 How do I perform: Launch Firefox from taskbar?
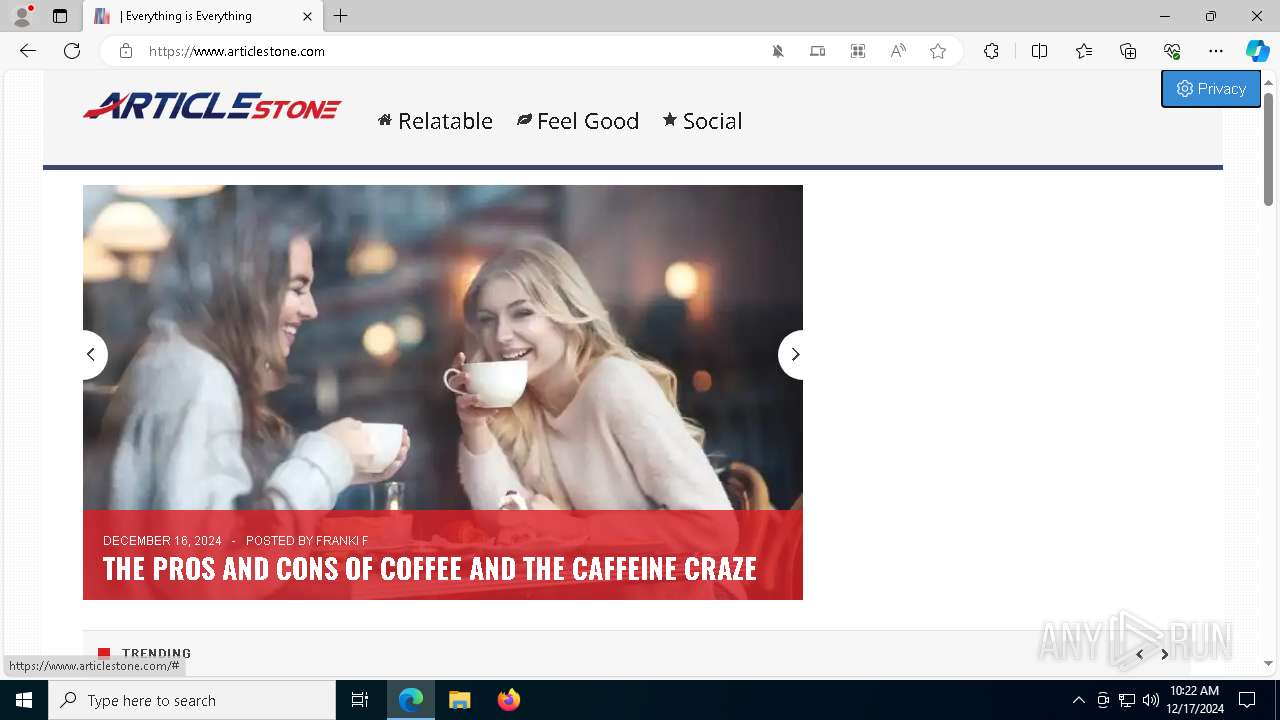[x=509, y=700]
